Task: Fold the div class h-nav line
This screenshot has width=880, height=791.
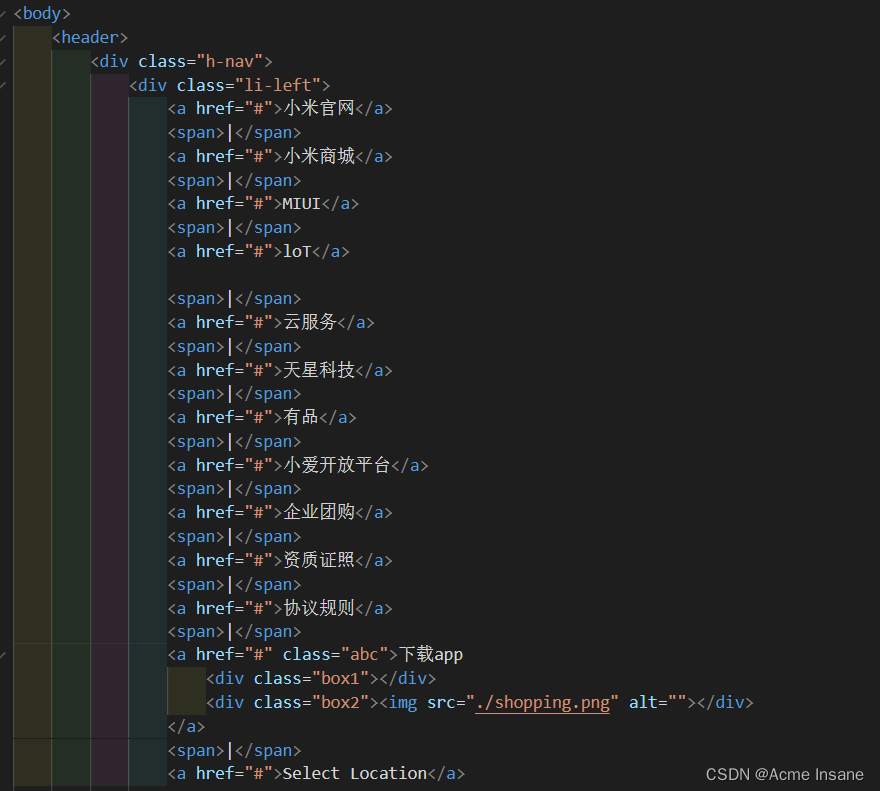Action: [x=3, y=62]
